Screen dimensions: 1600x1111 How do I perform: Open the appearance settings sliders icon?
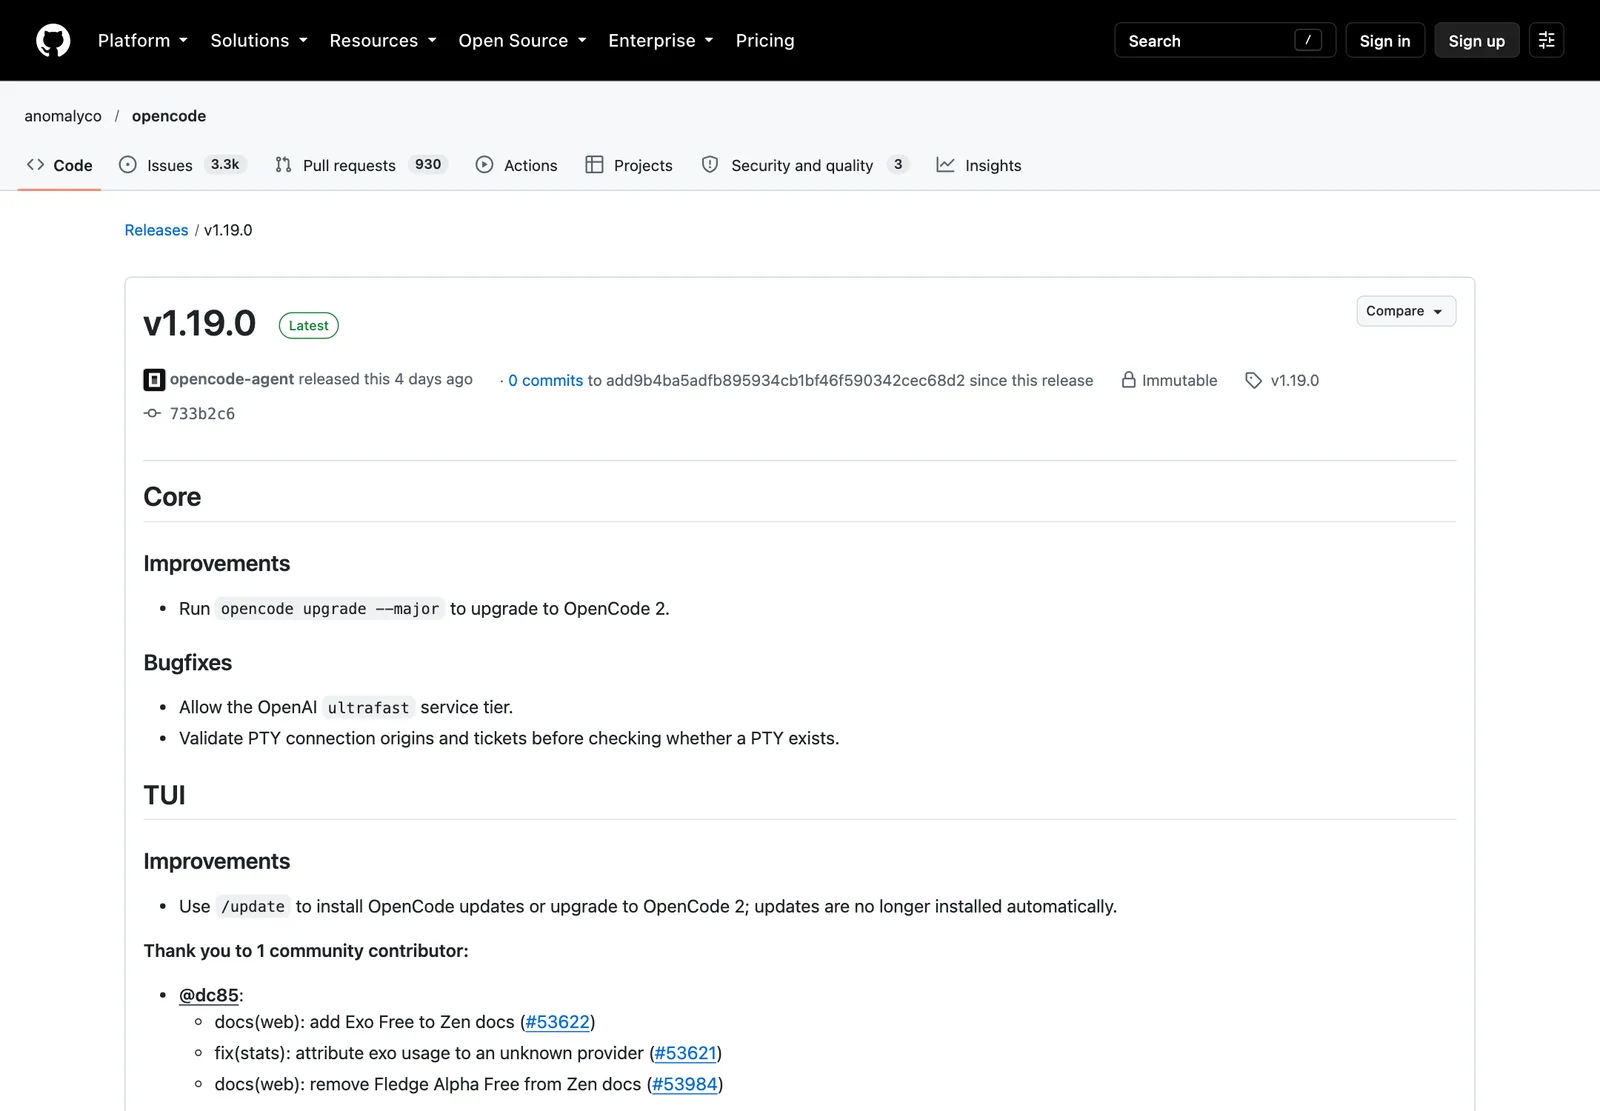point(1546,40)
